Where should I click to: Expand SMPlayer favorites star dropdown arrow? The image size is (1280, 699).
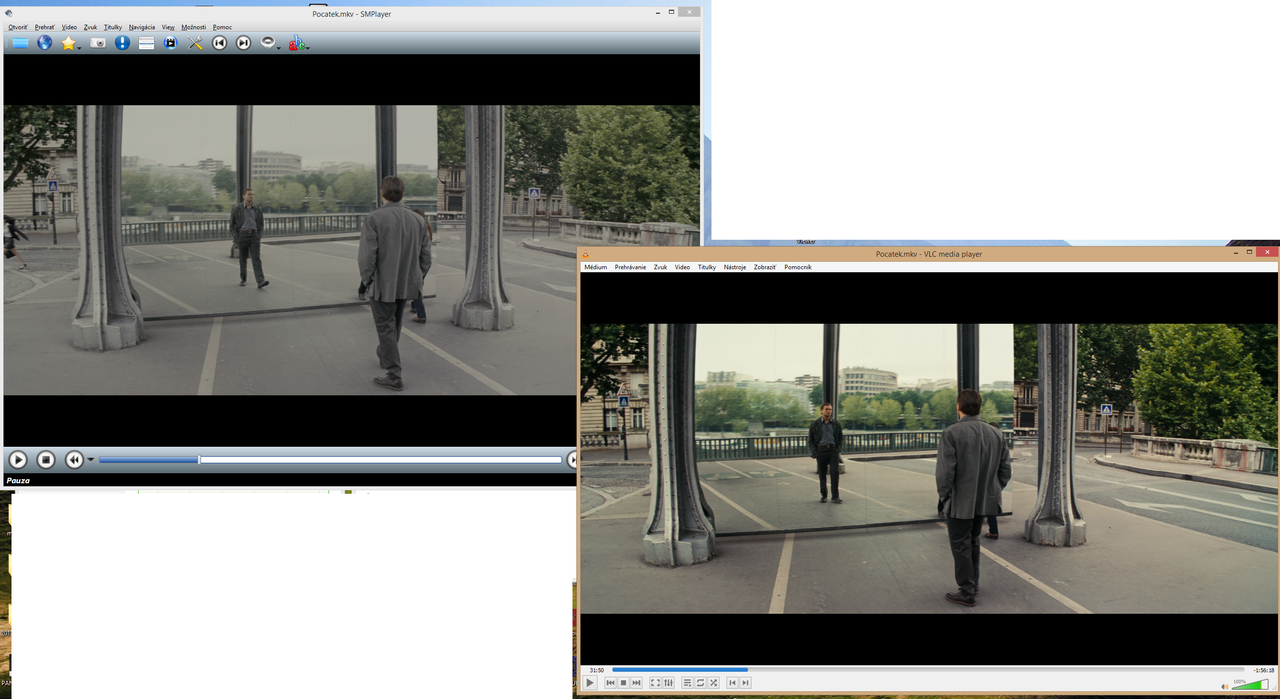click(79, 46)
